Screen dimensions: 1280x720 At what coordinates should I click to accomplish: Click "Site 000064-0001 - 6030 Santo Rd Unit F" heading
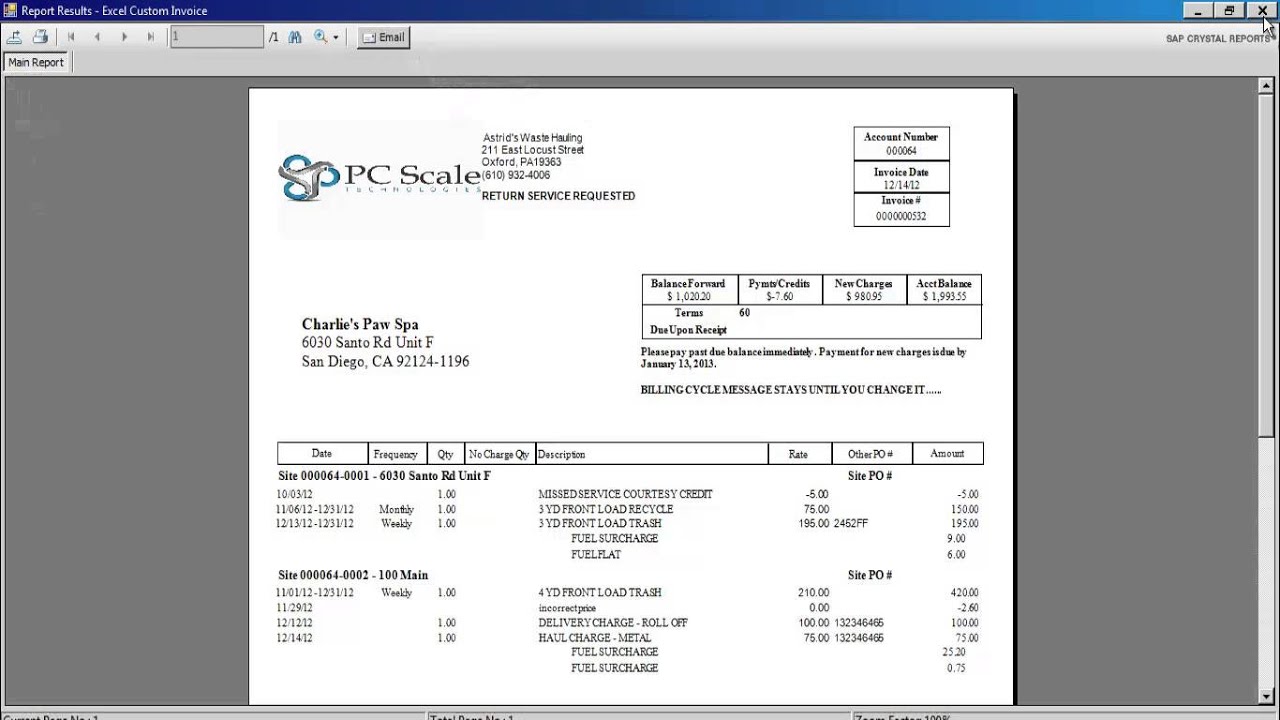384,476
